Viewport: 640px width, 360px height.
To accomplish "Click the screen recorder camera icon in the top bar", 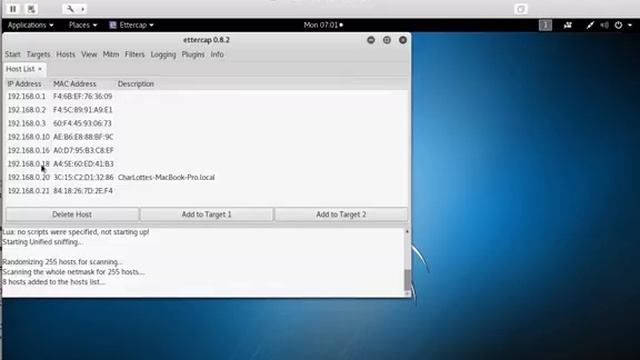I will pos(568,25).
